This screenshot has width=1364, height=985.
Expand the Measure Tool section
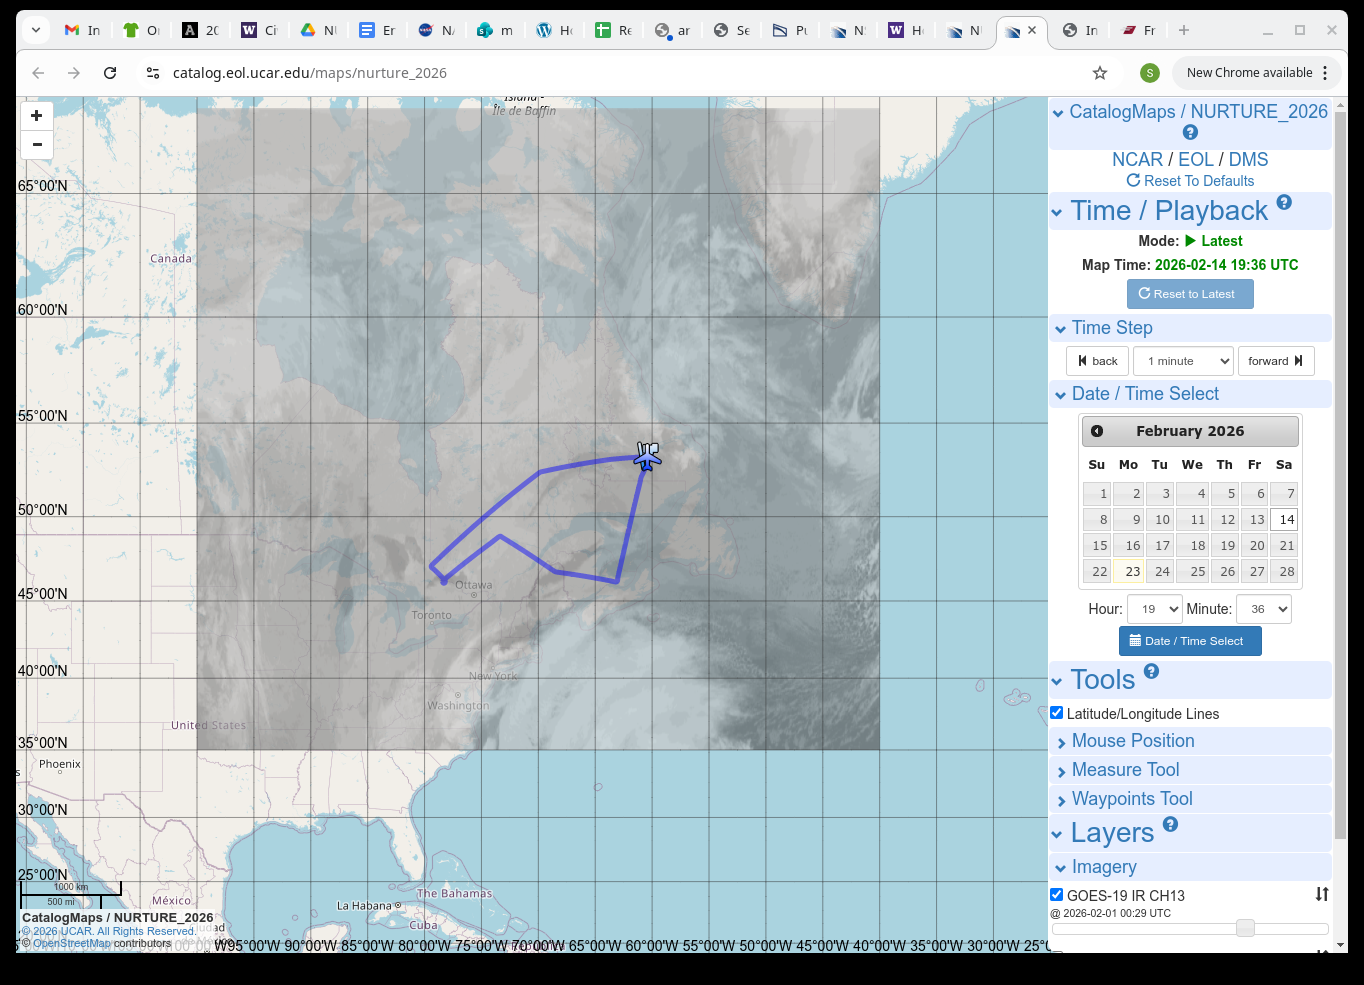[1125, 770]
